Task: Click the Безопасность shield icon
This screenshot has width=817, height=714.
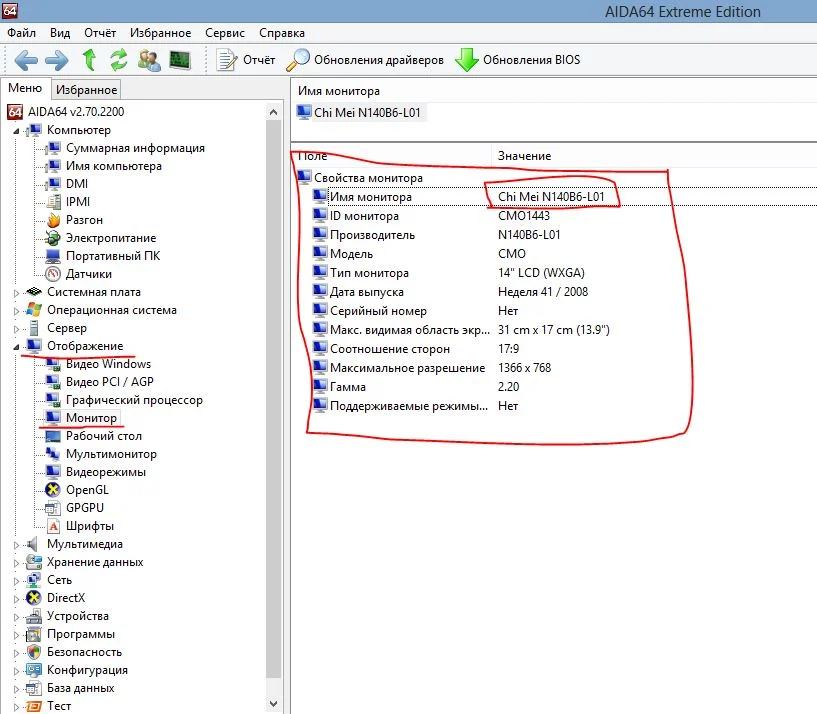Action: pos(34,652)
